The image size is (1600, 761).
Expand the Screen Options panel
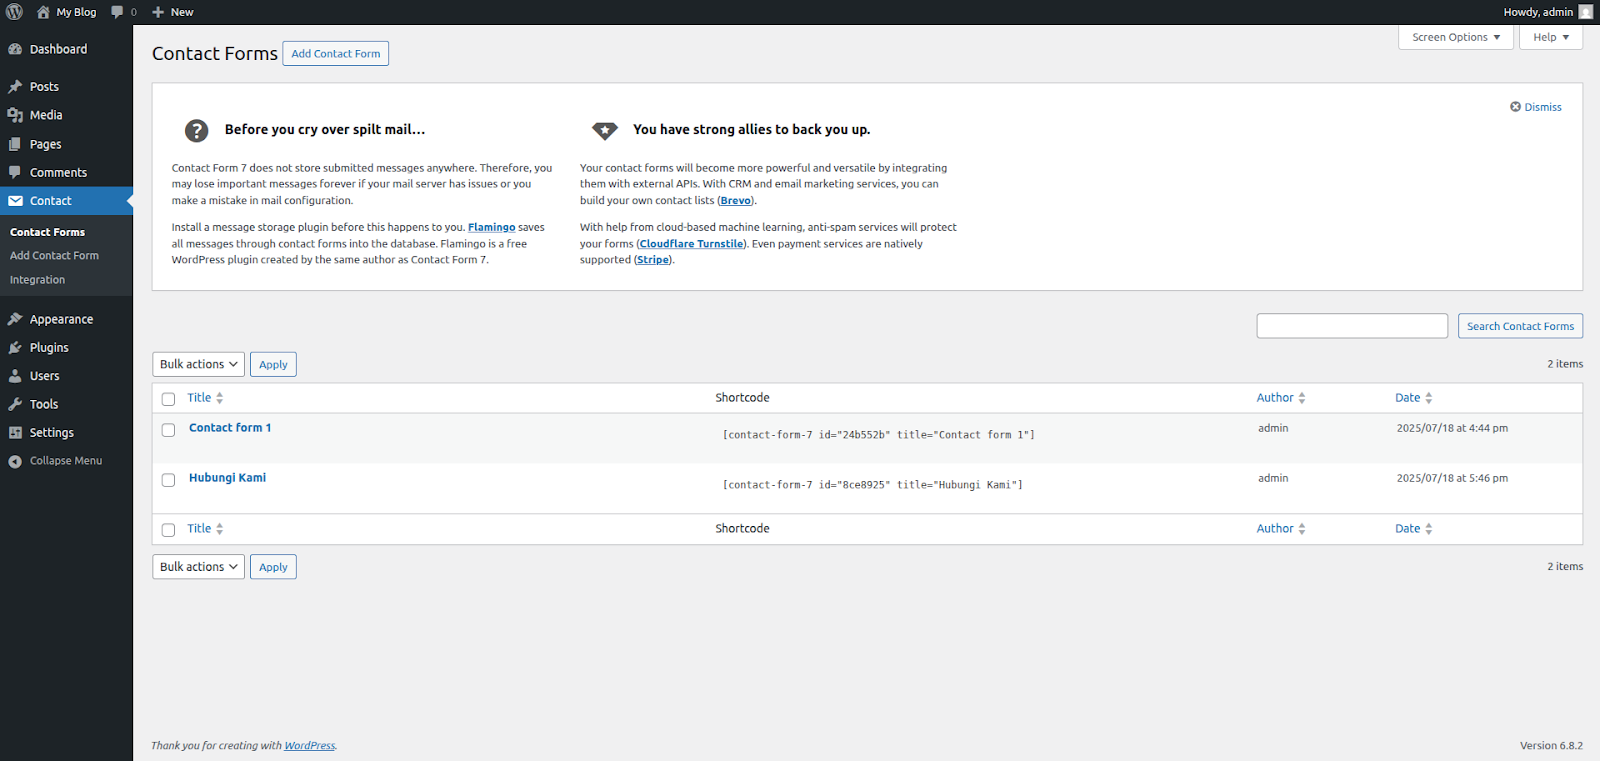point(1455,37)
